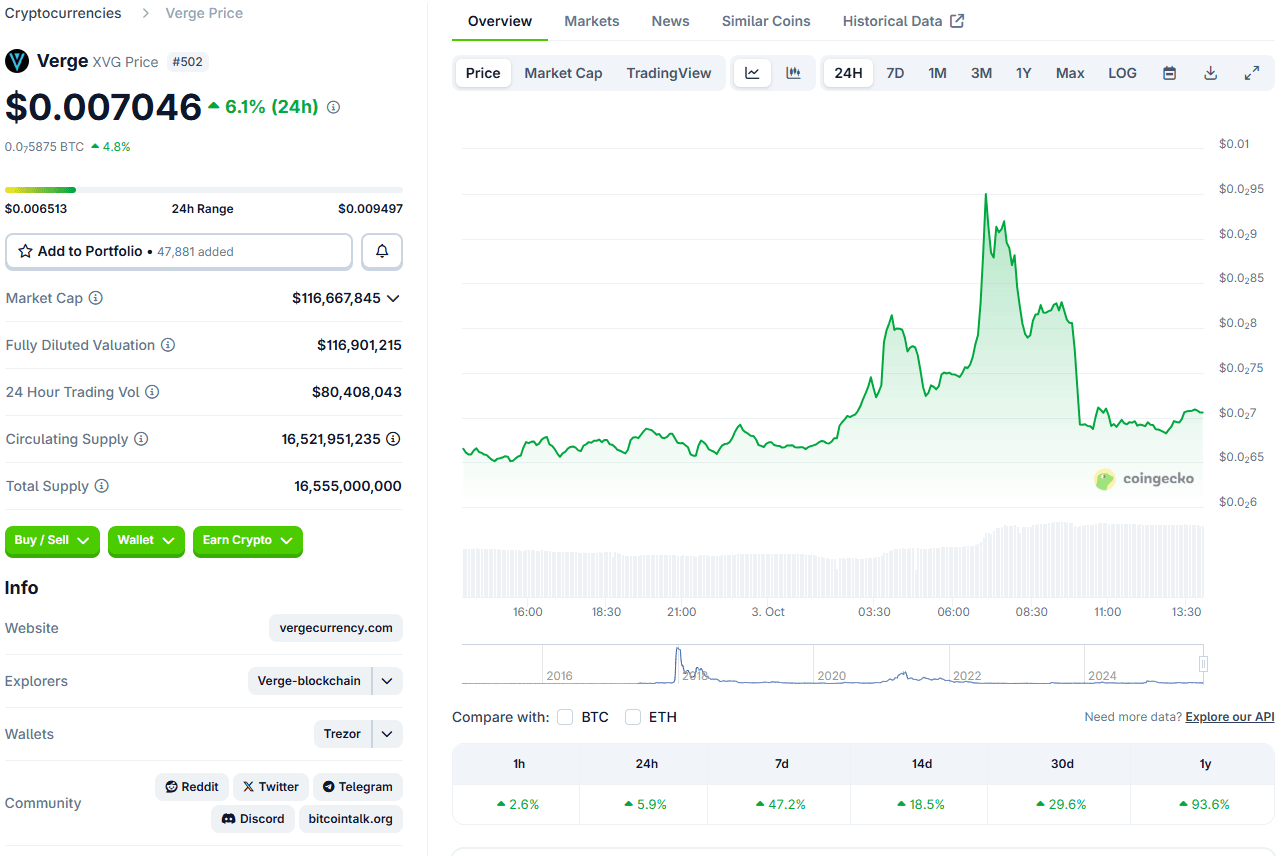This screenshot has height=856, width=1284.
Task: Click the Explore our API link
Action: 1229,717
